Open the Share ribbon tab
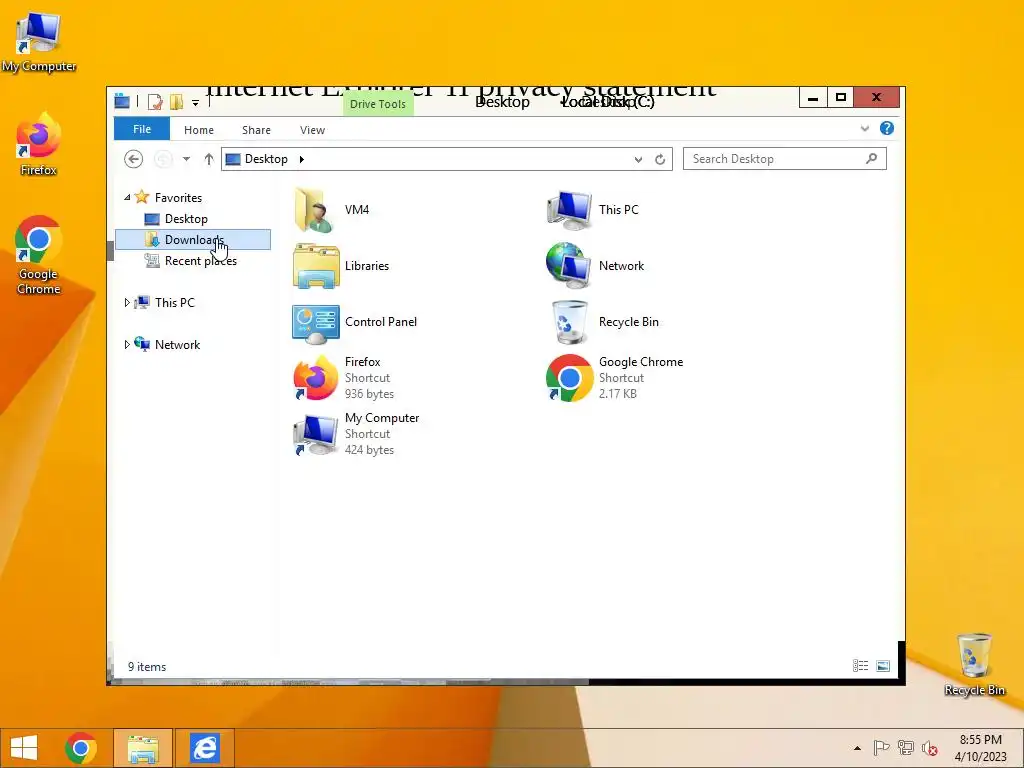This screenshot has width=1024, height=768. 256,130
